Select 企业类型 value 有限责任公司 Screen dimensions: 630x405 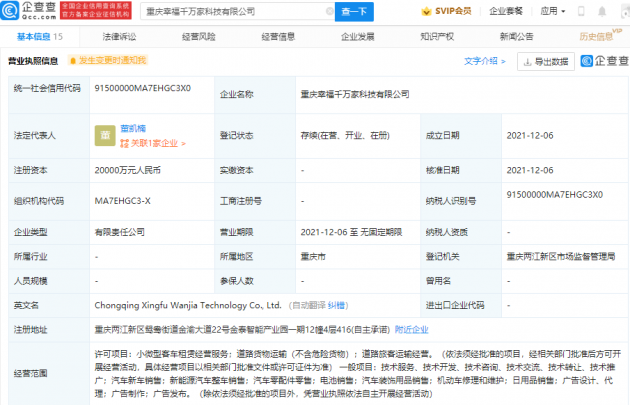pyautogui.click(x=119, y=232)
